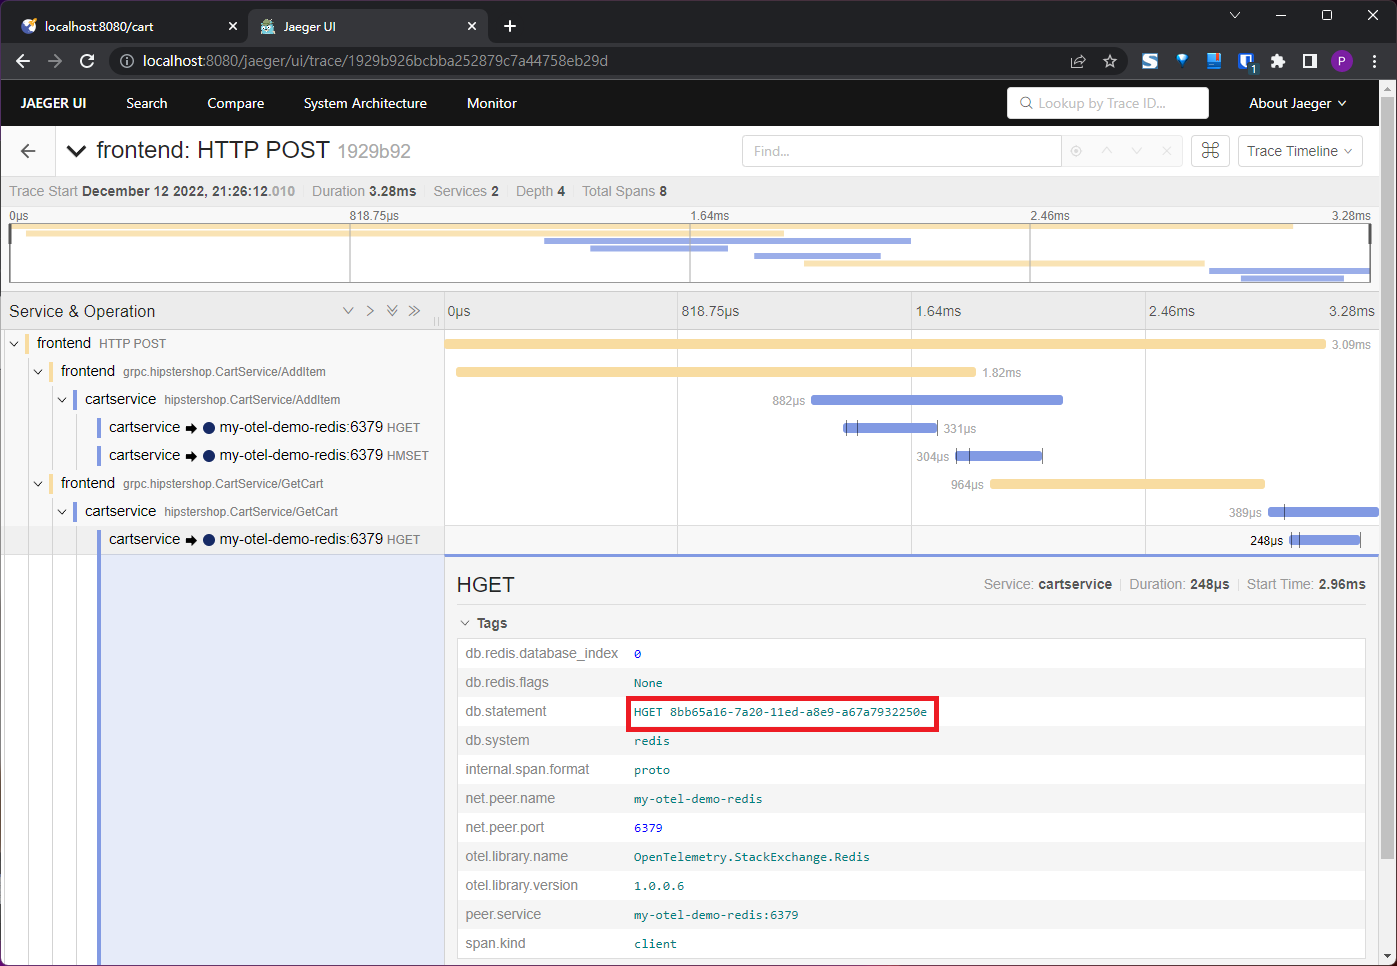Image resolution: width=1397 pixels, height=966 pixels.
Task: Open the browser side panel icon
Action: pyautogui.click(x=1310, y=61)
